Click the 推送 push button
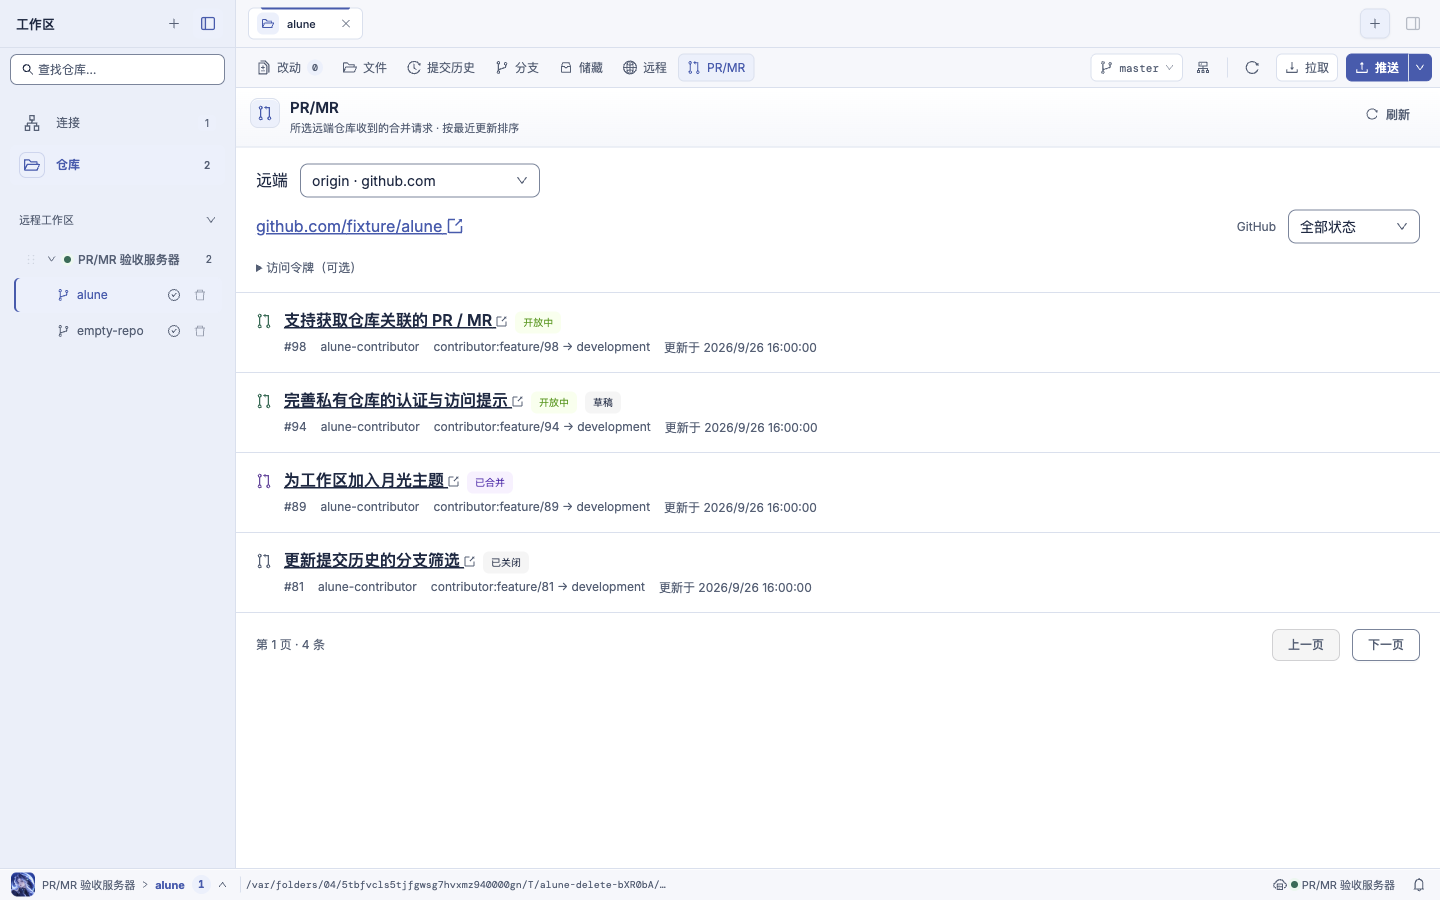The image size is (1440, 900). (x=1377, y=68)
